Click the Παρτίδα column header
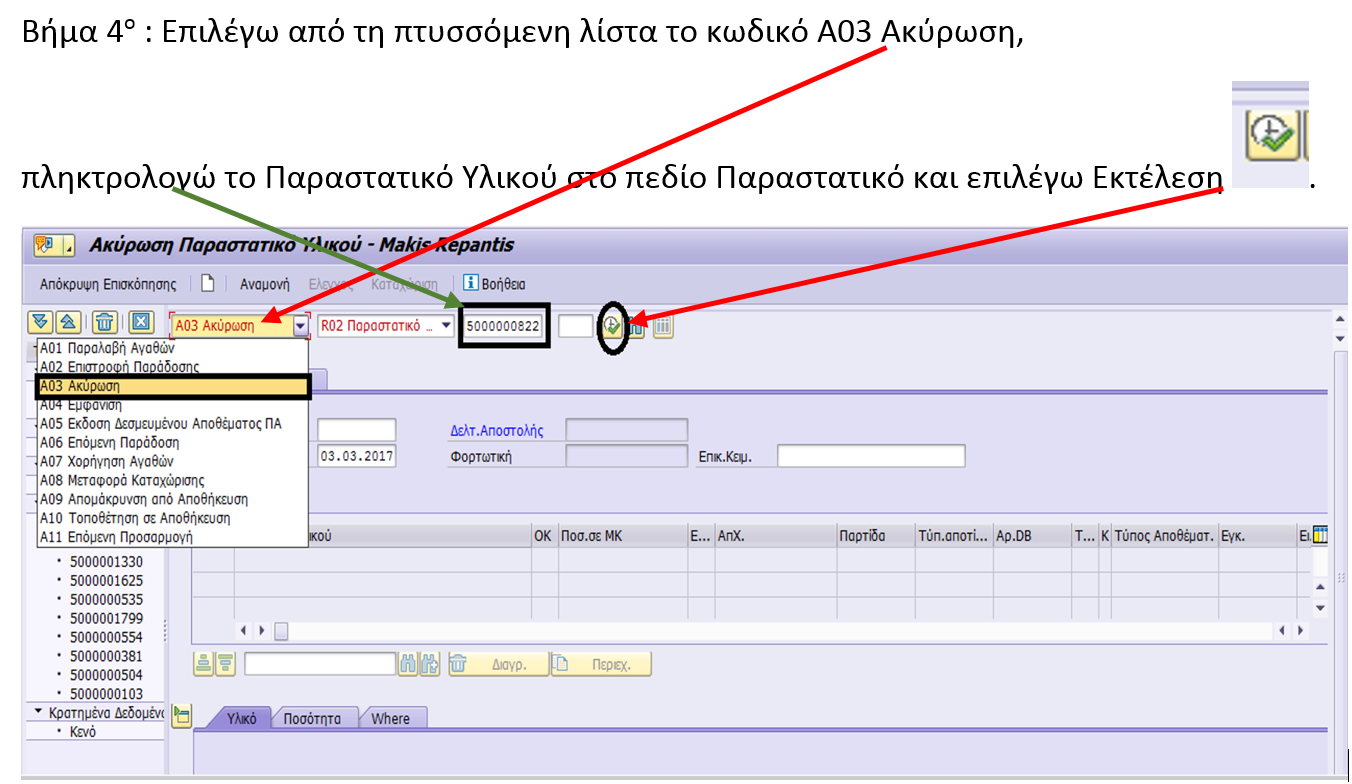The width and height of the screenshot is (1352, 784). coord(875,536)
